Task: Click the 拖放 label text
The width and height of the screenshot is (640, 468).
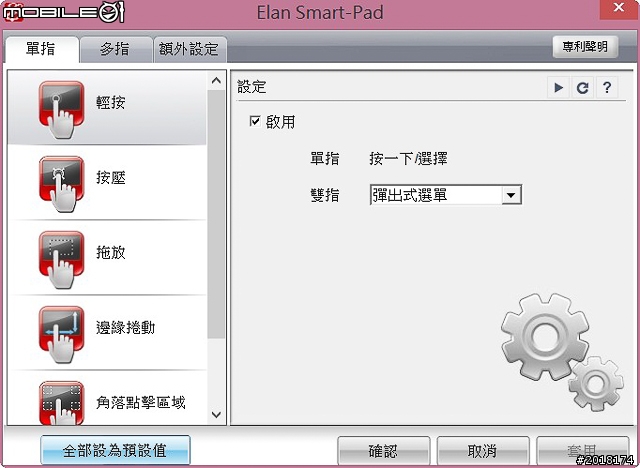Action: 111,253
